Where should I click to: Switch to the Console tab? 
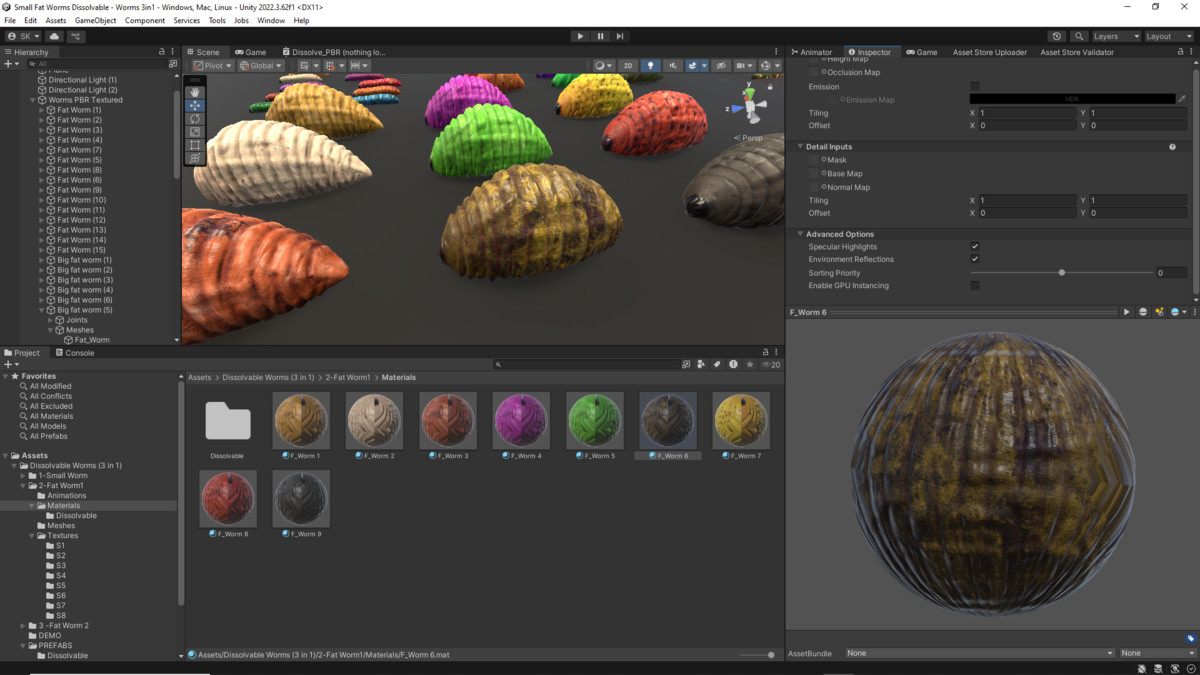(75, 353)
